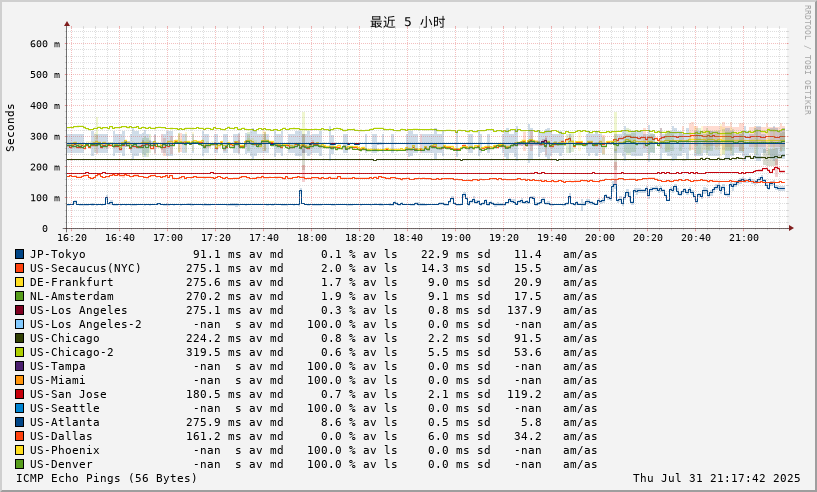Image resolution: width=817 pixels, height=492 pixels.
Task: Select US-Chicago's "224.2 ms" median value
Action: (214, 338)
